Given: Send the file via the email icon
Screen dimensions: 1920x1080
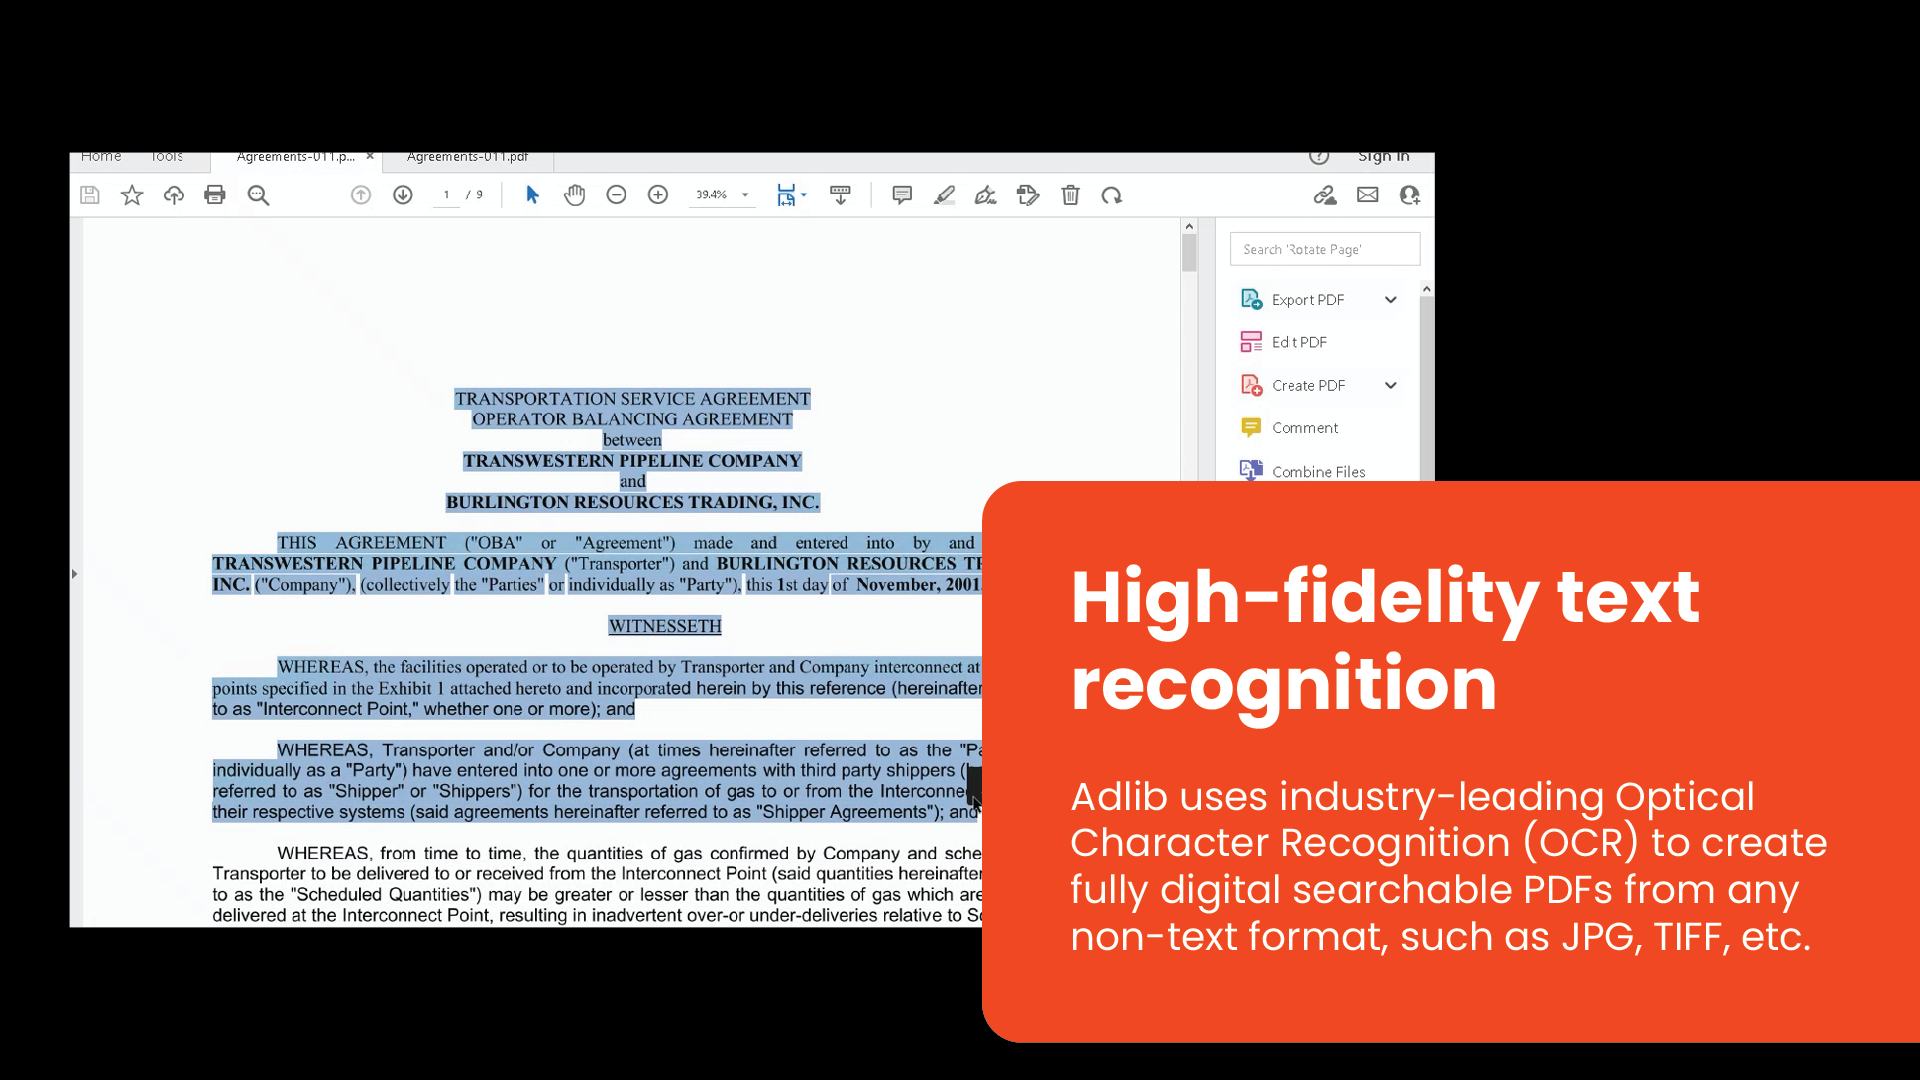Looking at the screenshot, I should [x=1367, y=195].
